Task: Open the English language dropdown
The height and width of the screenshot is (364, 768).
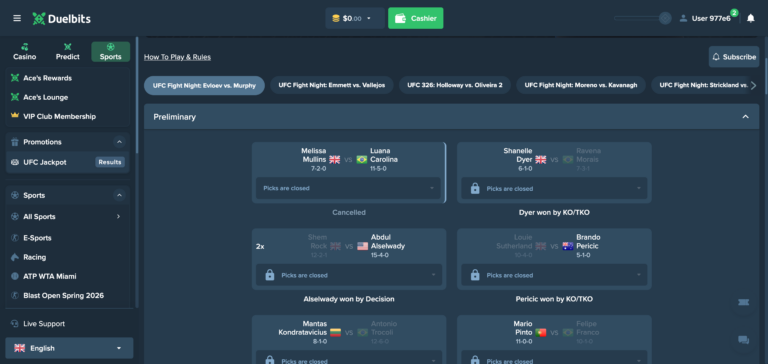Action: pos(69,348)
